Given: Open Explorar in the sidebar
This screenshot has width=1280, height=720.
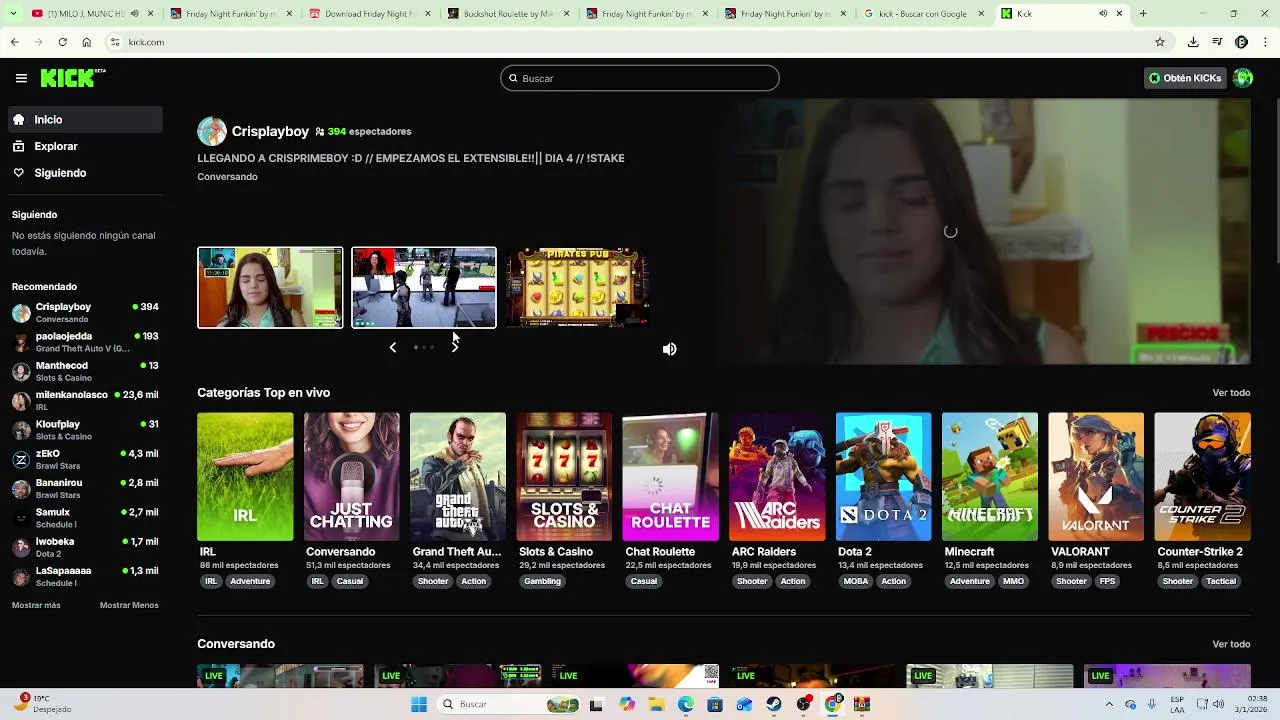Looking at the screenshot, I should click(x=85, y=146).
